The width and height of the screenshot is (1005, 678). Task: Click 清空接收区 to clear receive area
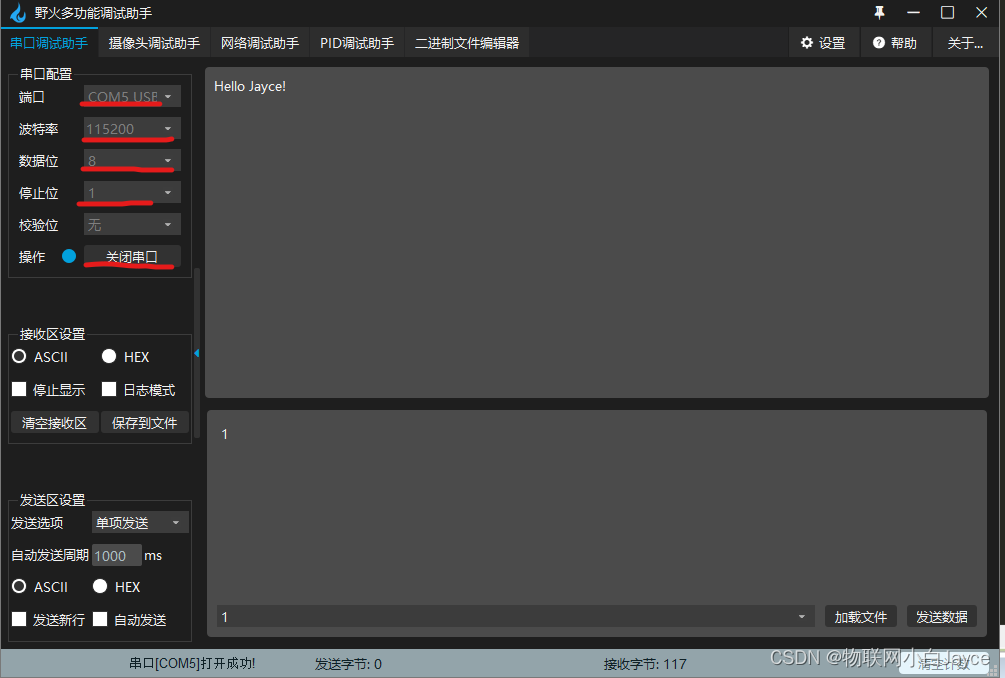click(54, 423)
